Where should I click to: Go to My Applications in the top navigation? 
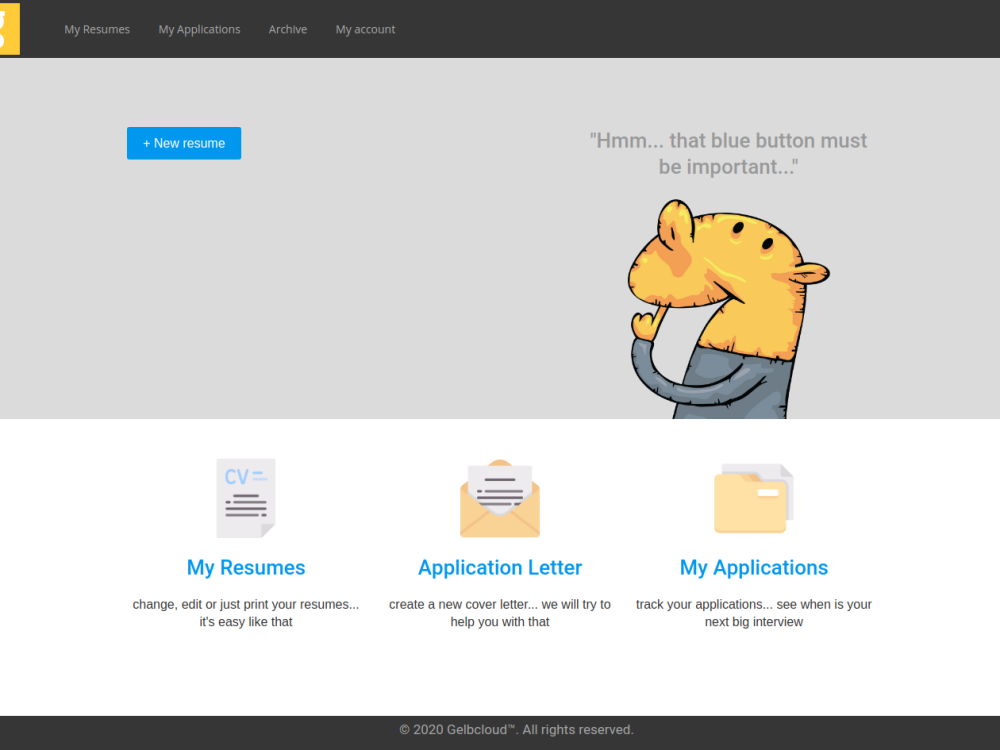coord(199,29)
